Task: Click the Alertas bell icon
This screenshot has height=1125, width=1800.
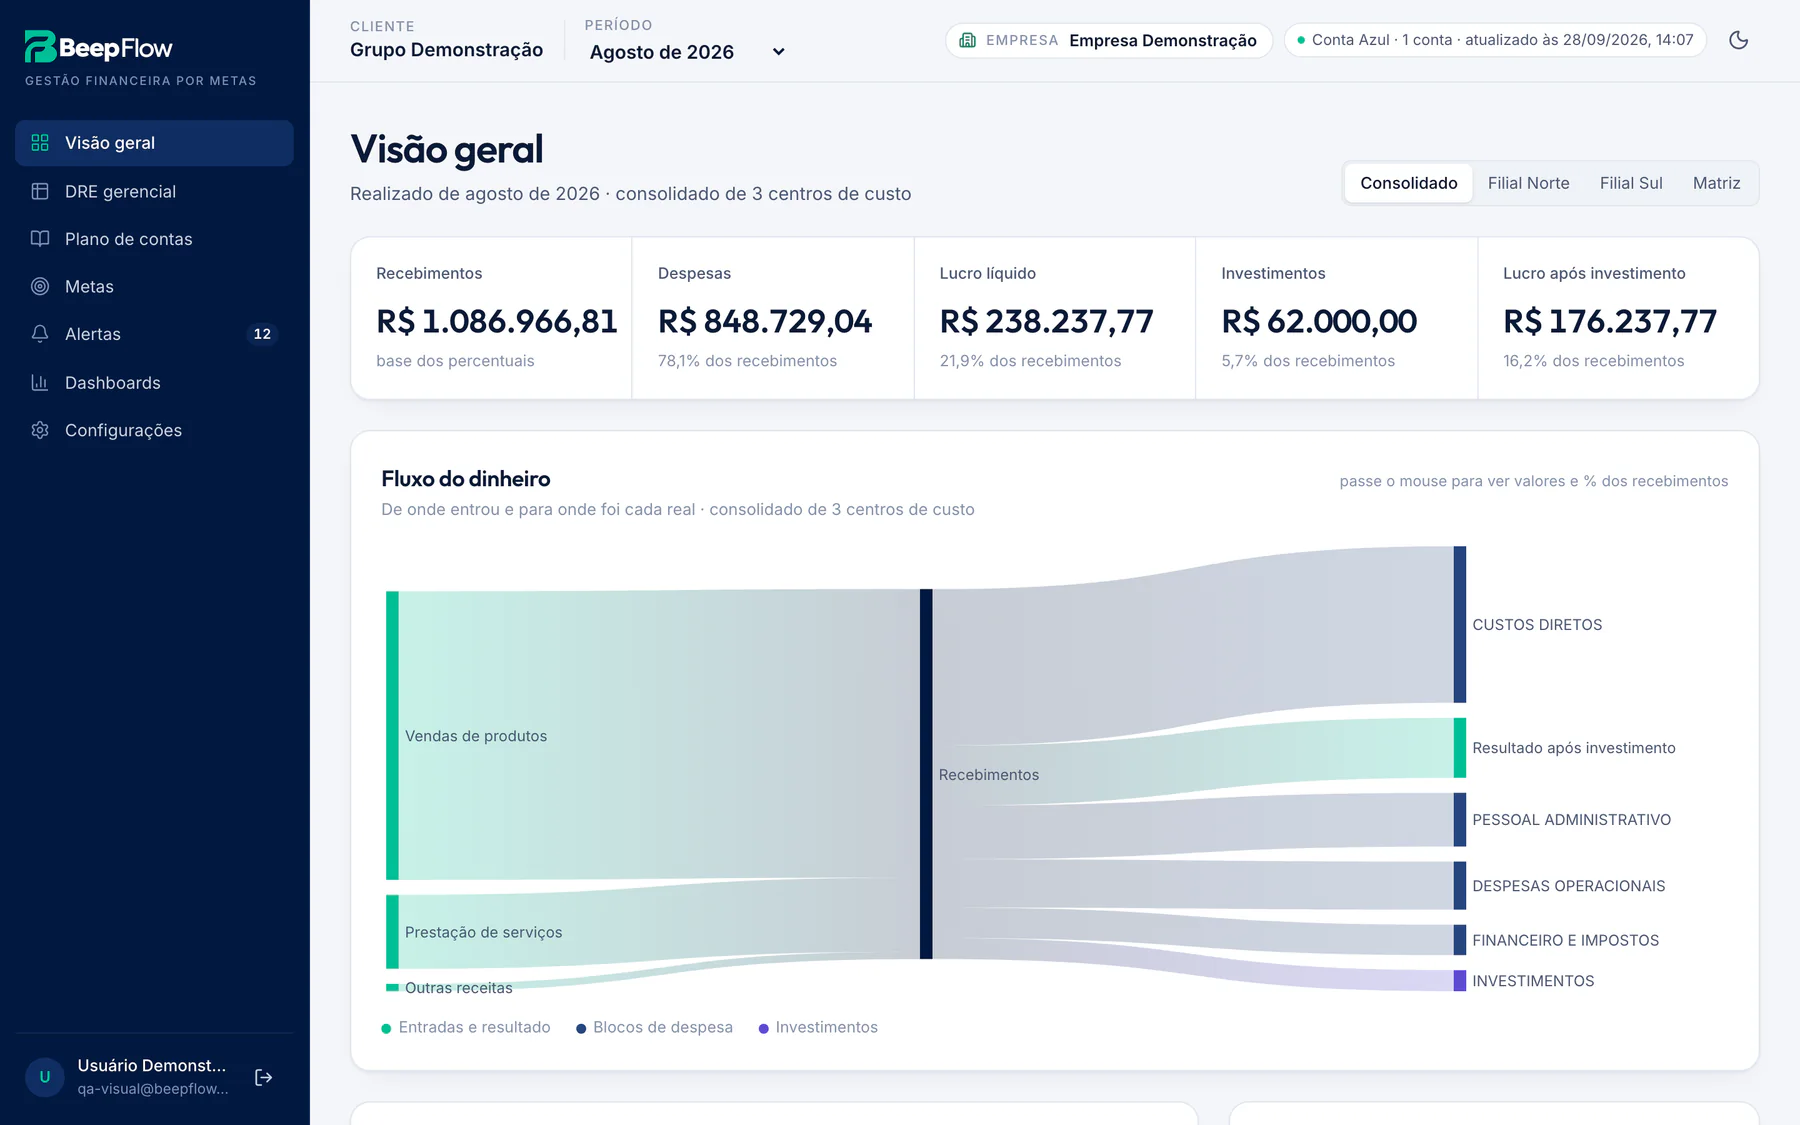Action: coord(40,334)
